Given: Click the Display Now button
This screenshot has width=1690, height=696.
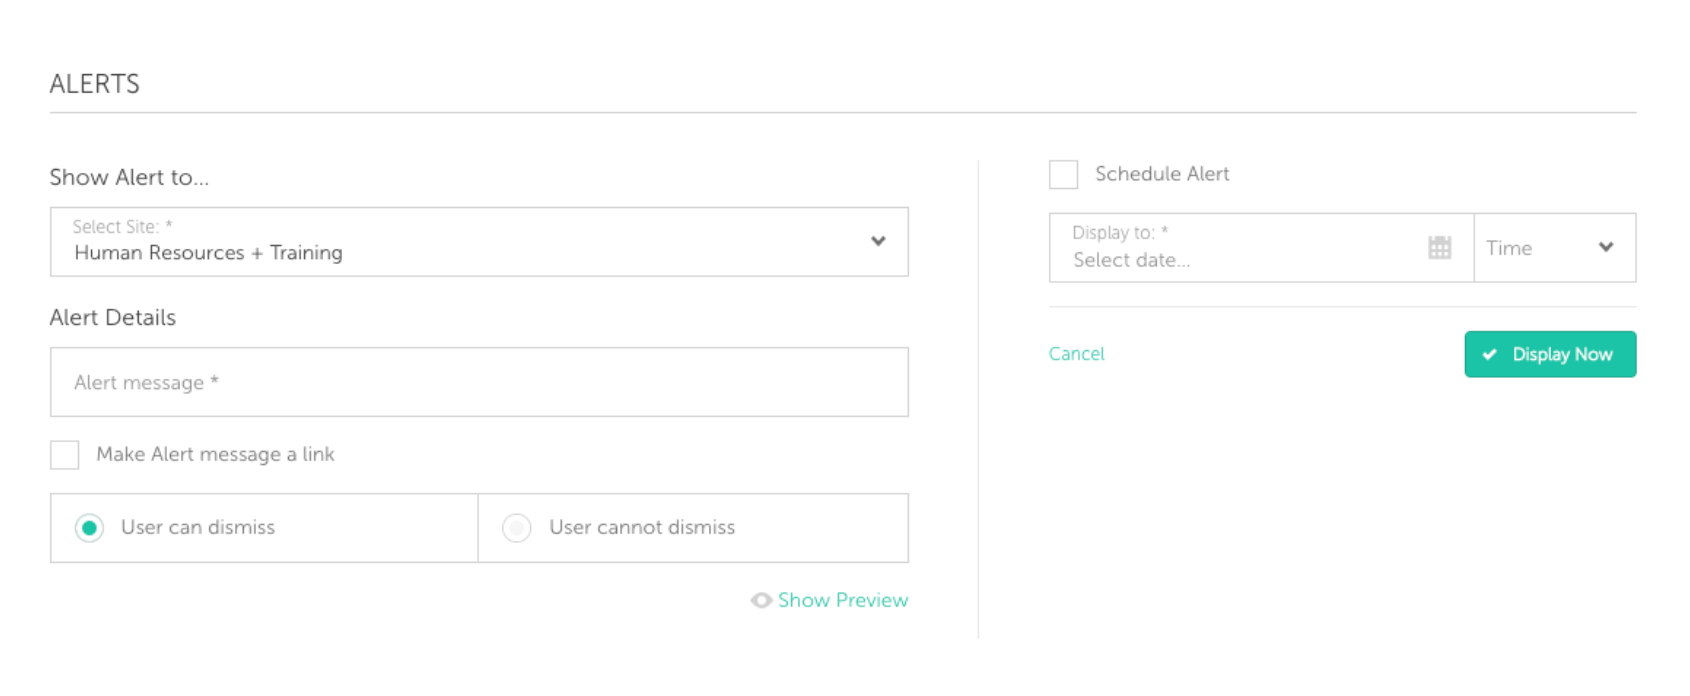Looking at the screenshot, I should coord(1550,354).
